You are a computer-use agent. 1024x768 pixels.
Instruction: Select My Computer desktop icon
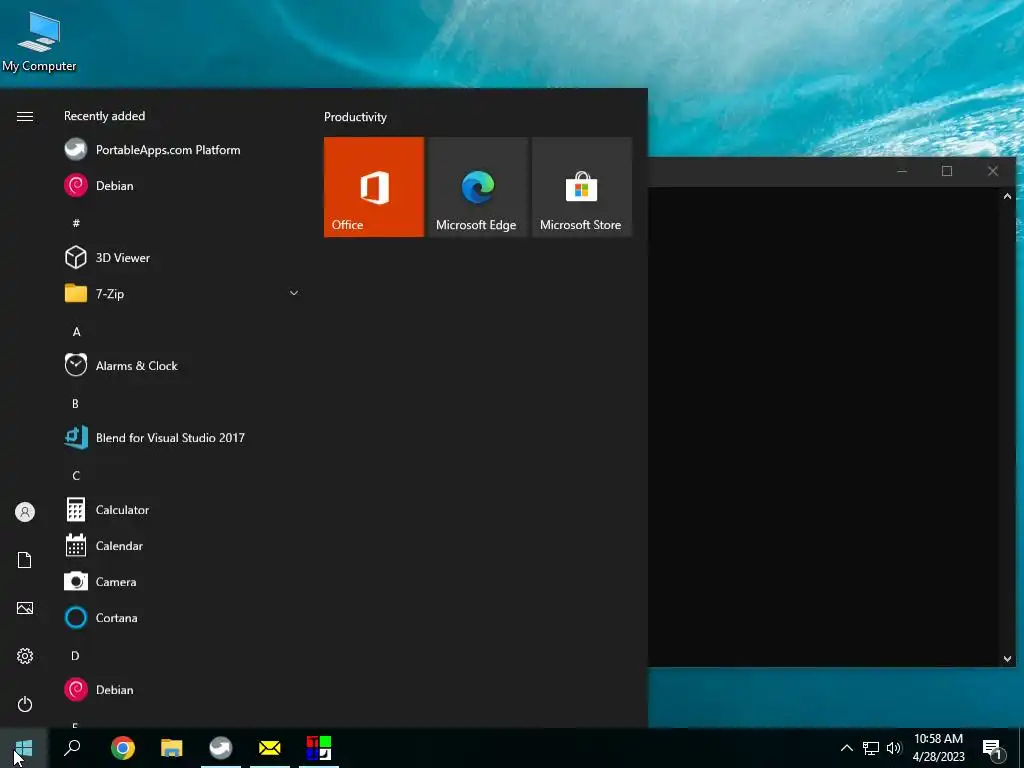click(39, 42)
